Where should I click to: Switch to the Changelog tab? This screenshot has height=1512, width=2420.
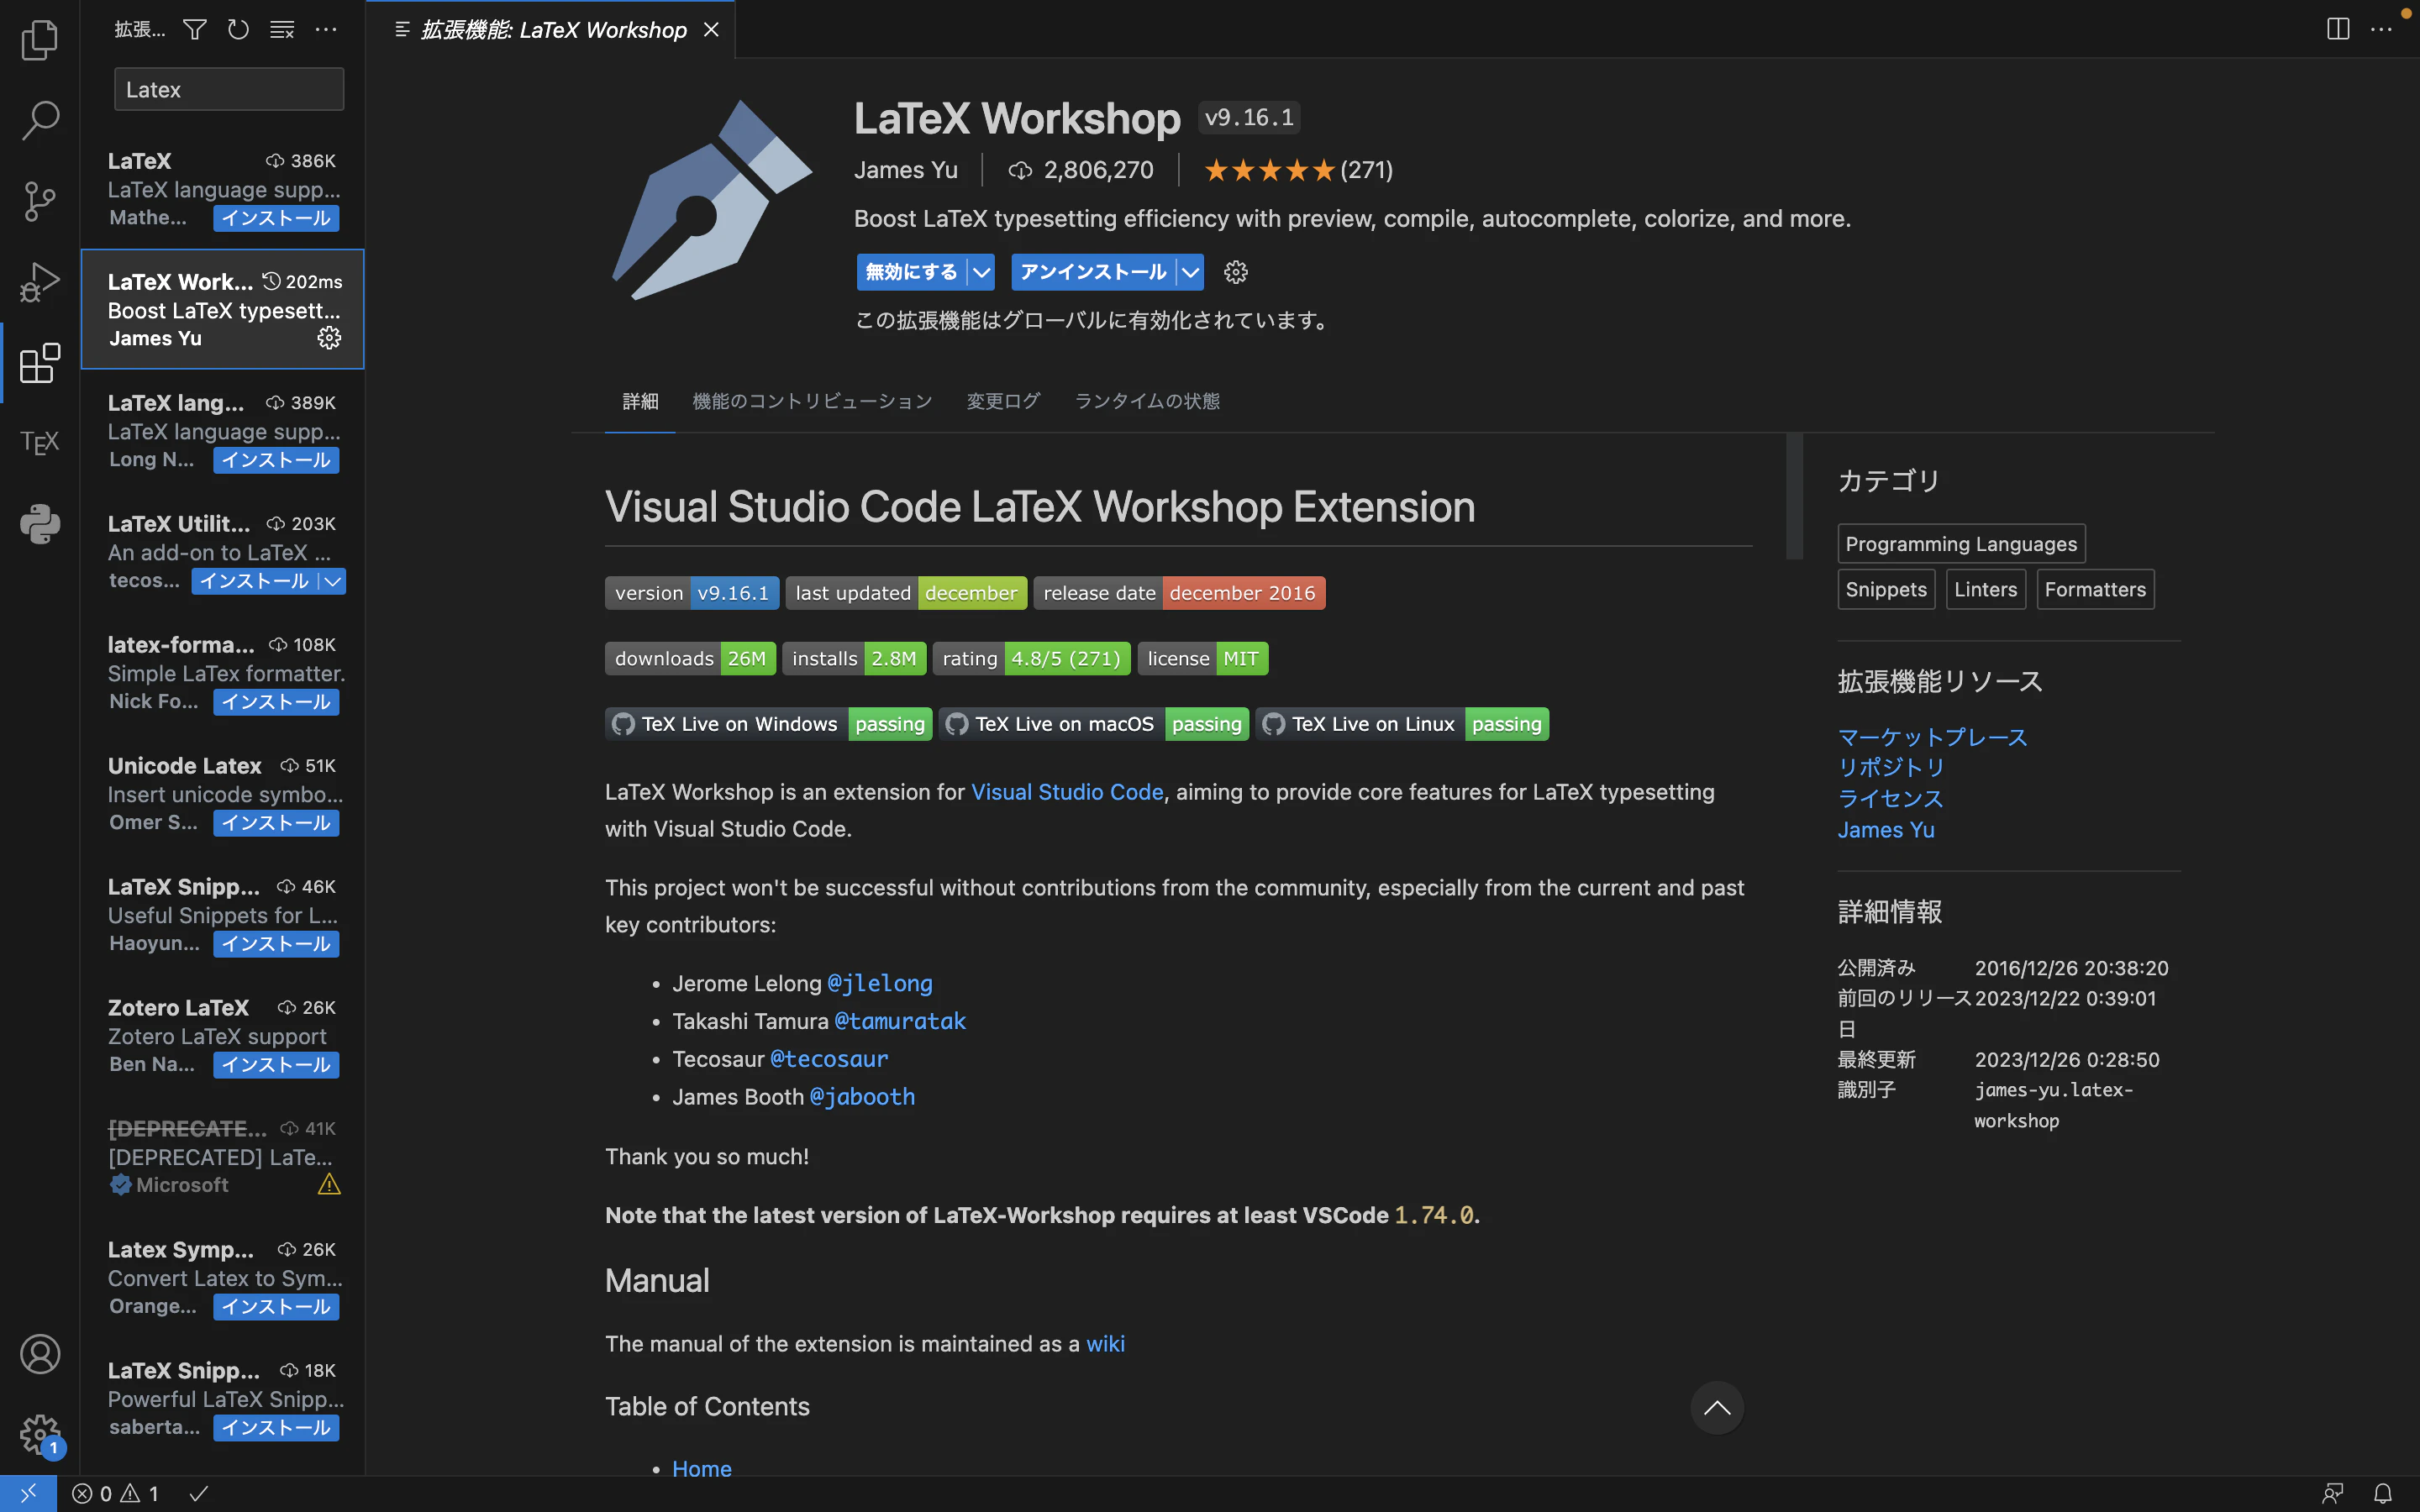pyautogui.click(x=1003, y=401)
